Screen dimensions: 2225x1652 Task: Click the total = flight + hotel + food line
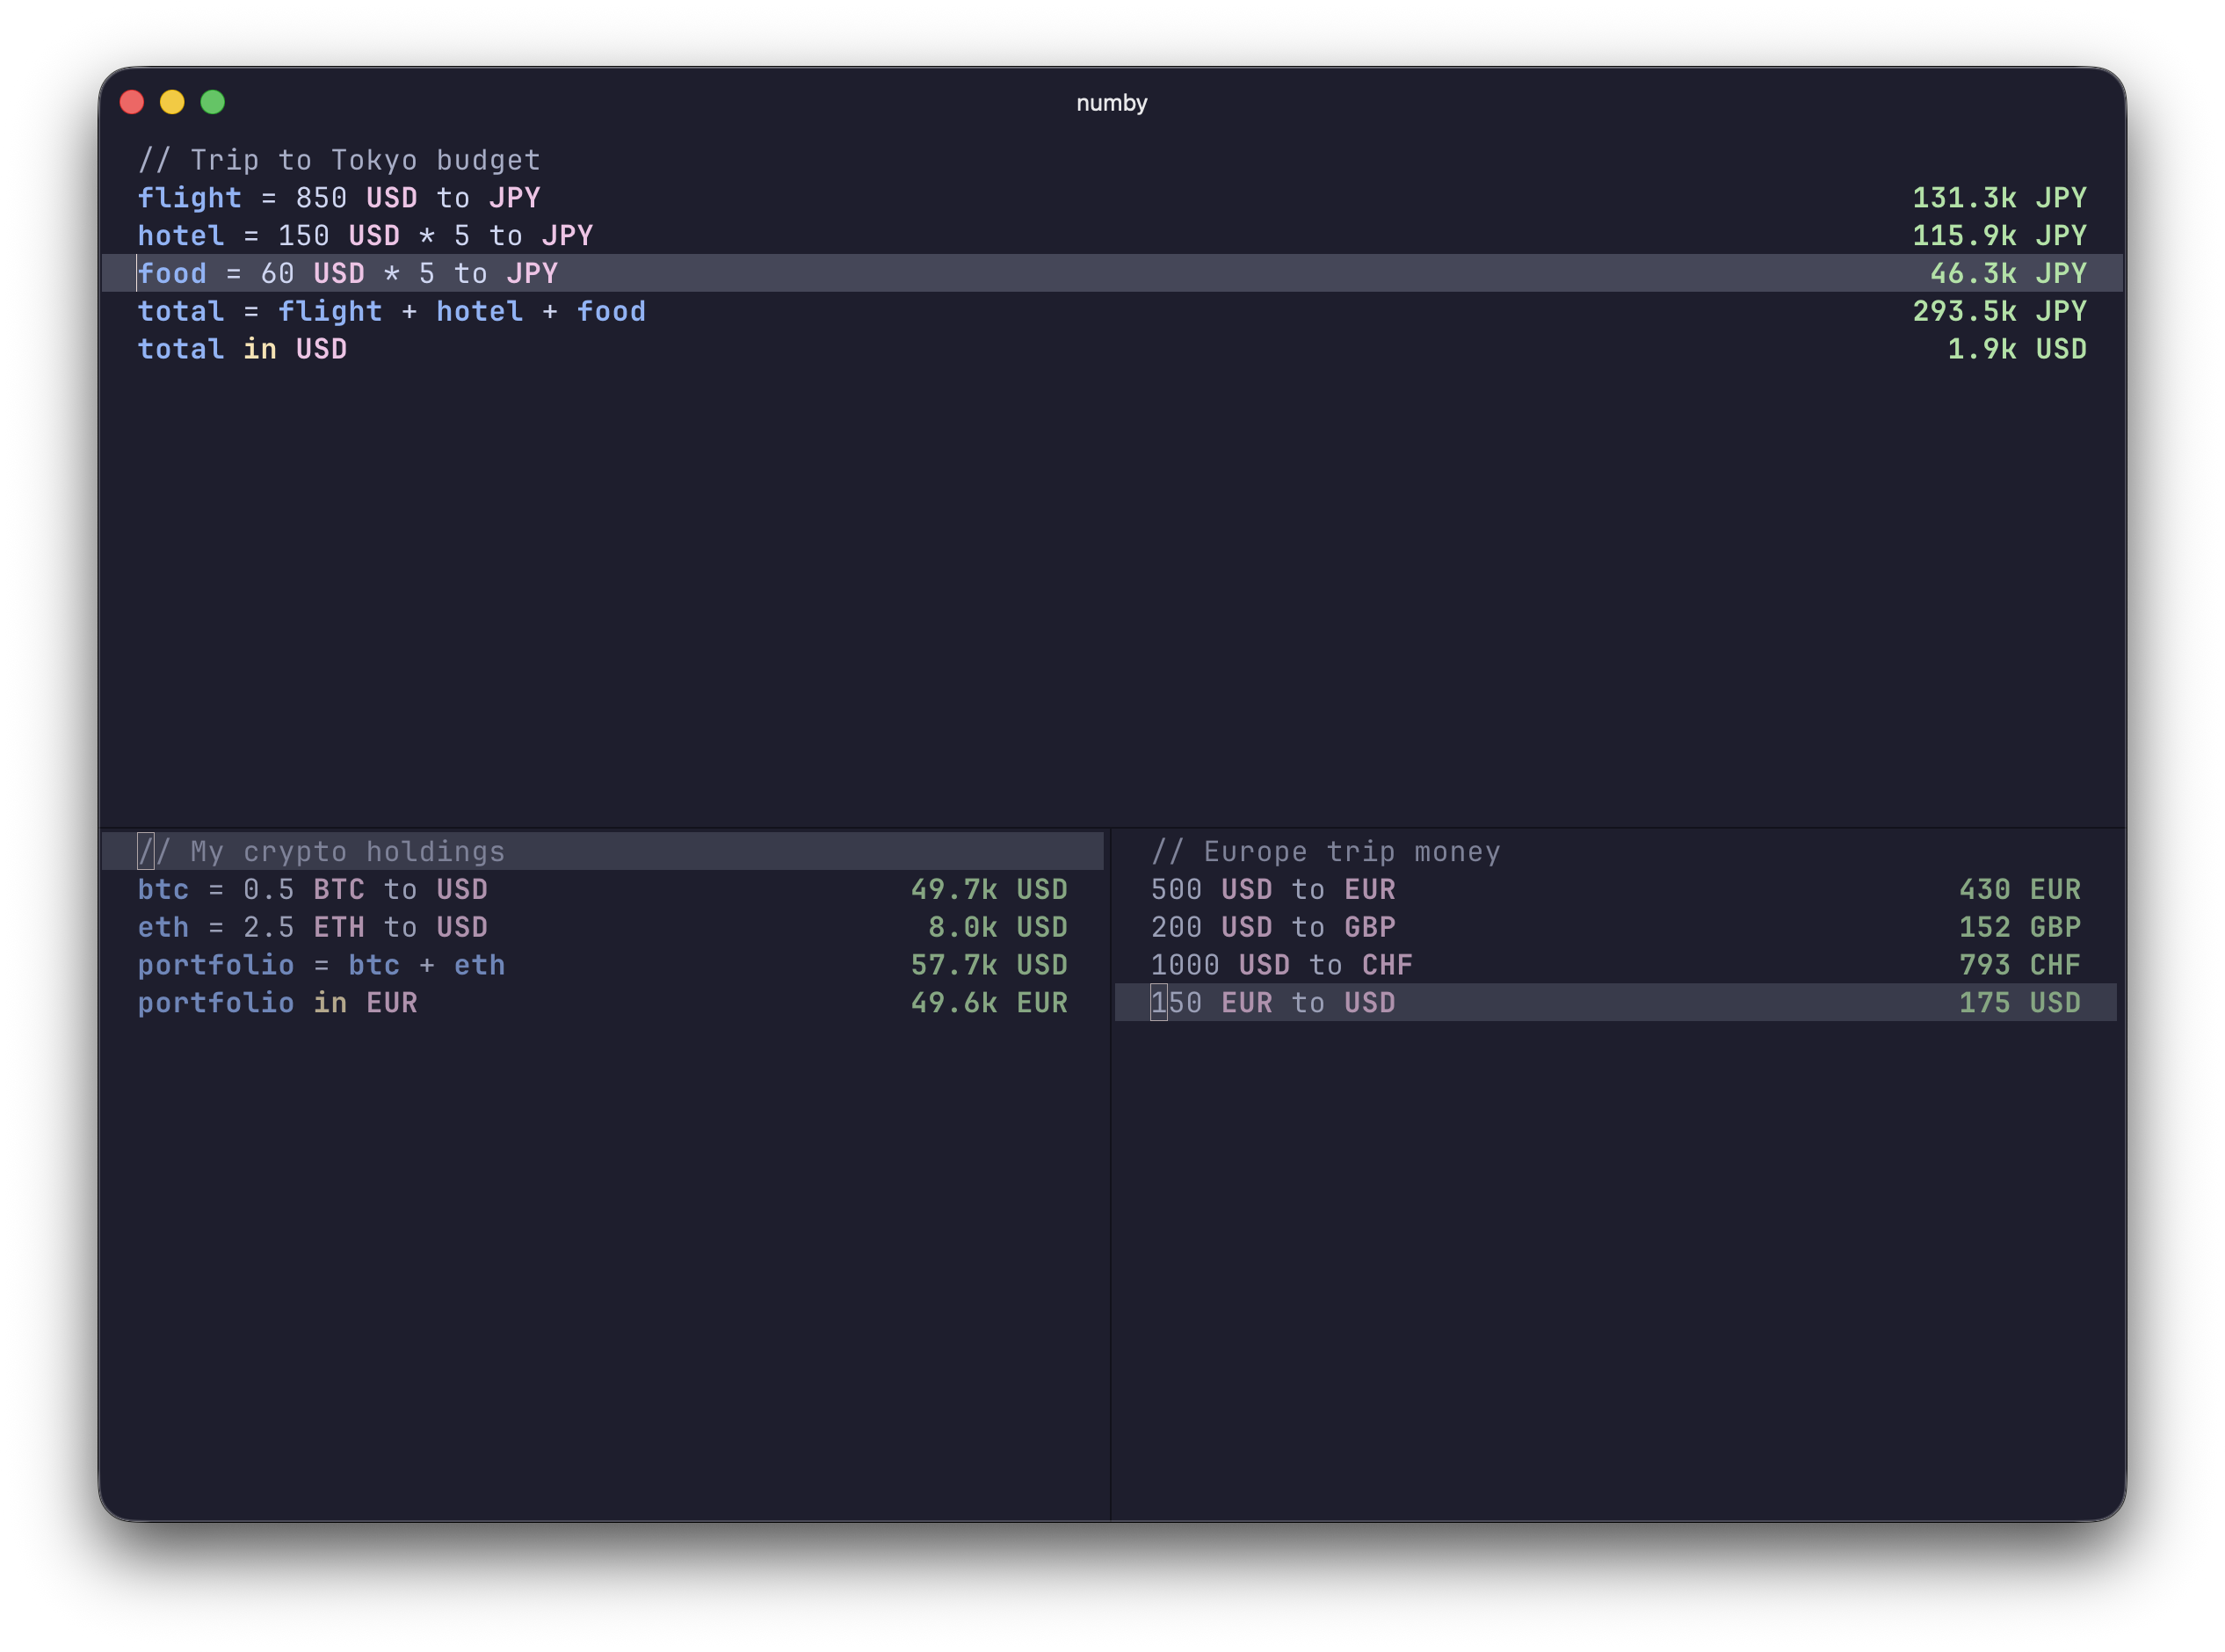click(x=391, y=311)
